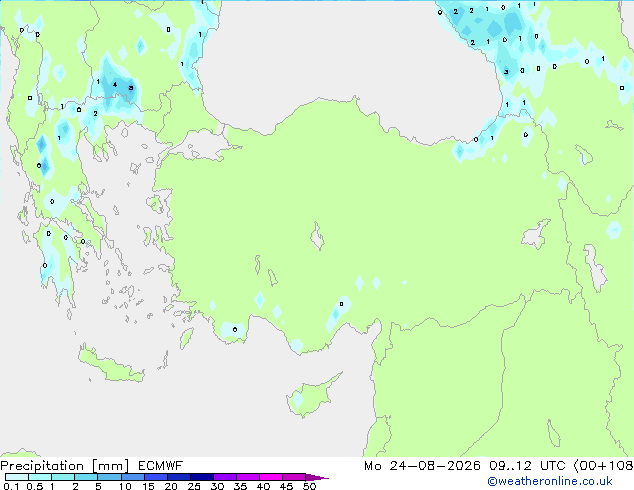Click the '50' legend scale label
Screen dimensions: 634x490
click(x=309, y=486)
